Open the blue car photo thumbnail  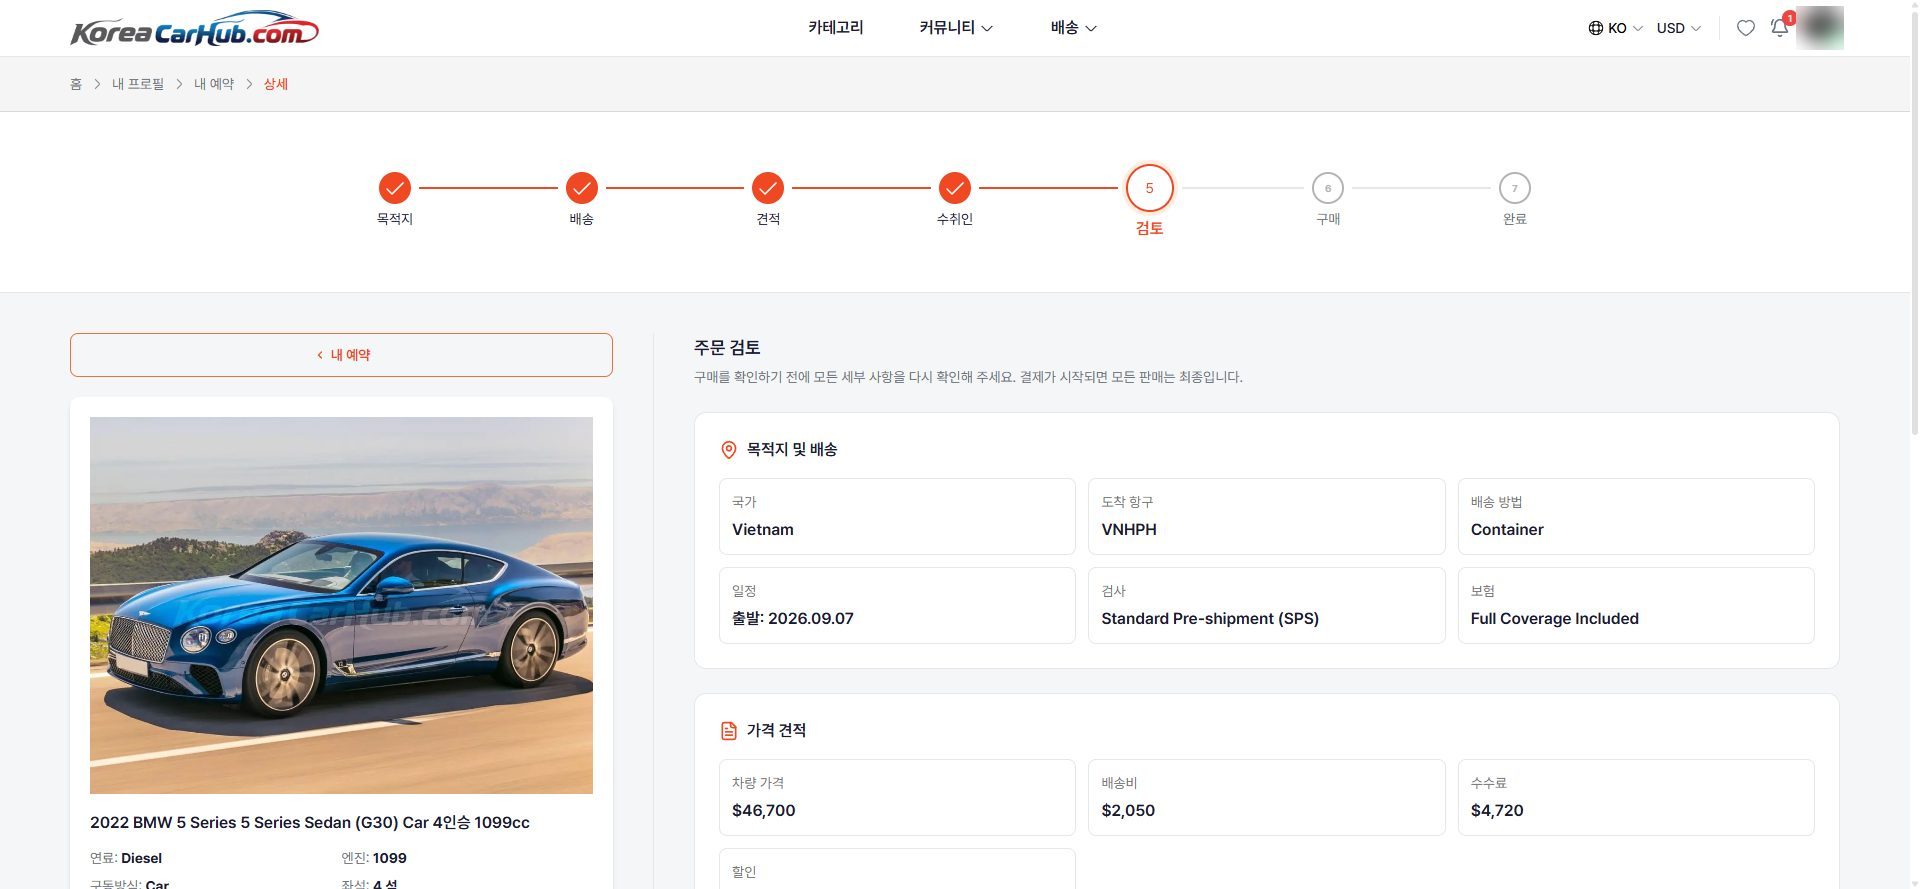(341, 605)
